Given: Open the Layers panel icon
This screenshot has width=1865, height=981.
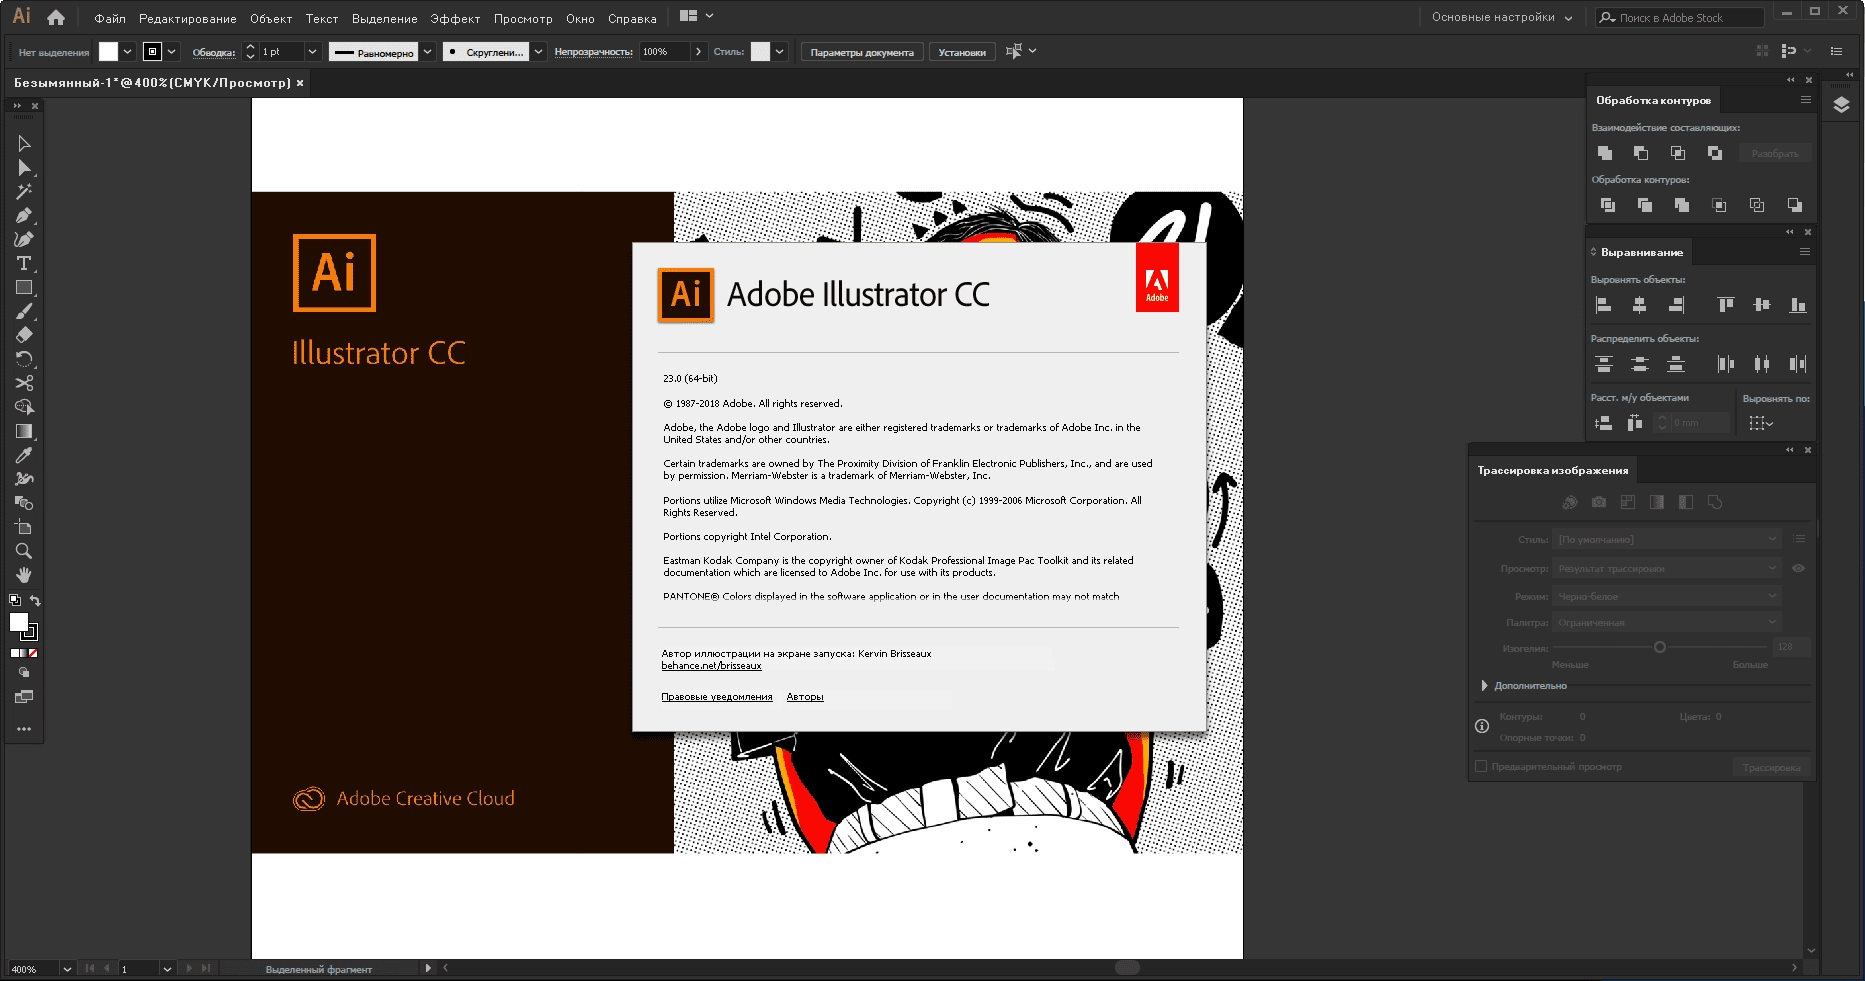Looking at the screenshot, I should tap(1841, 105).
